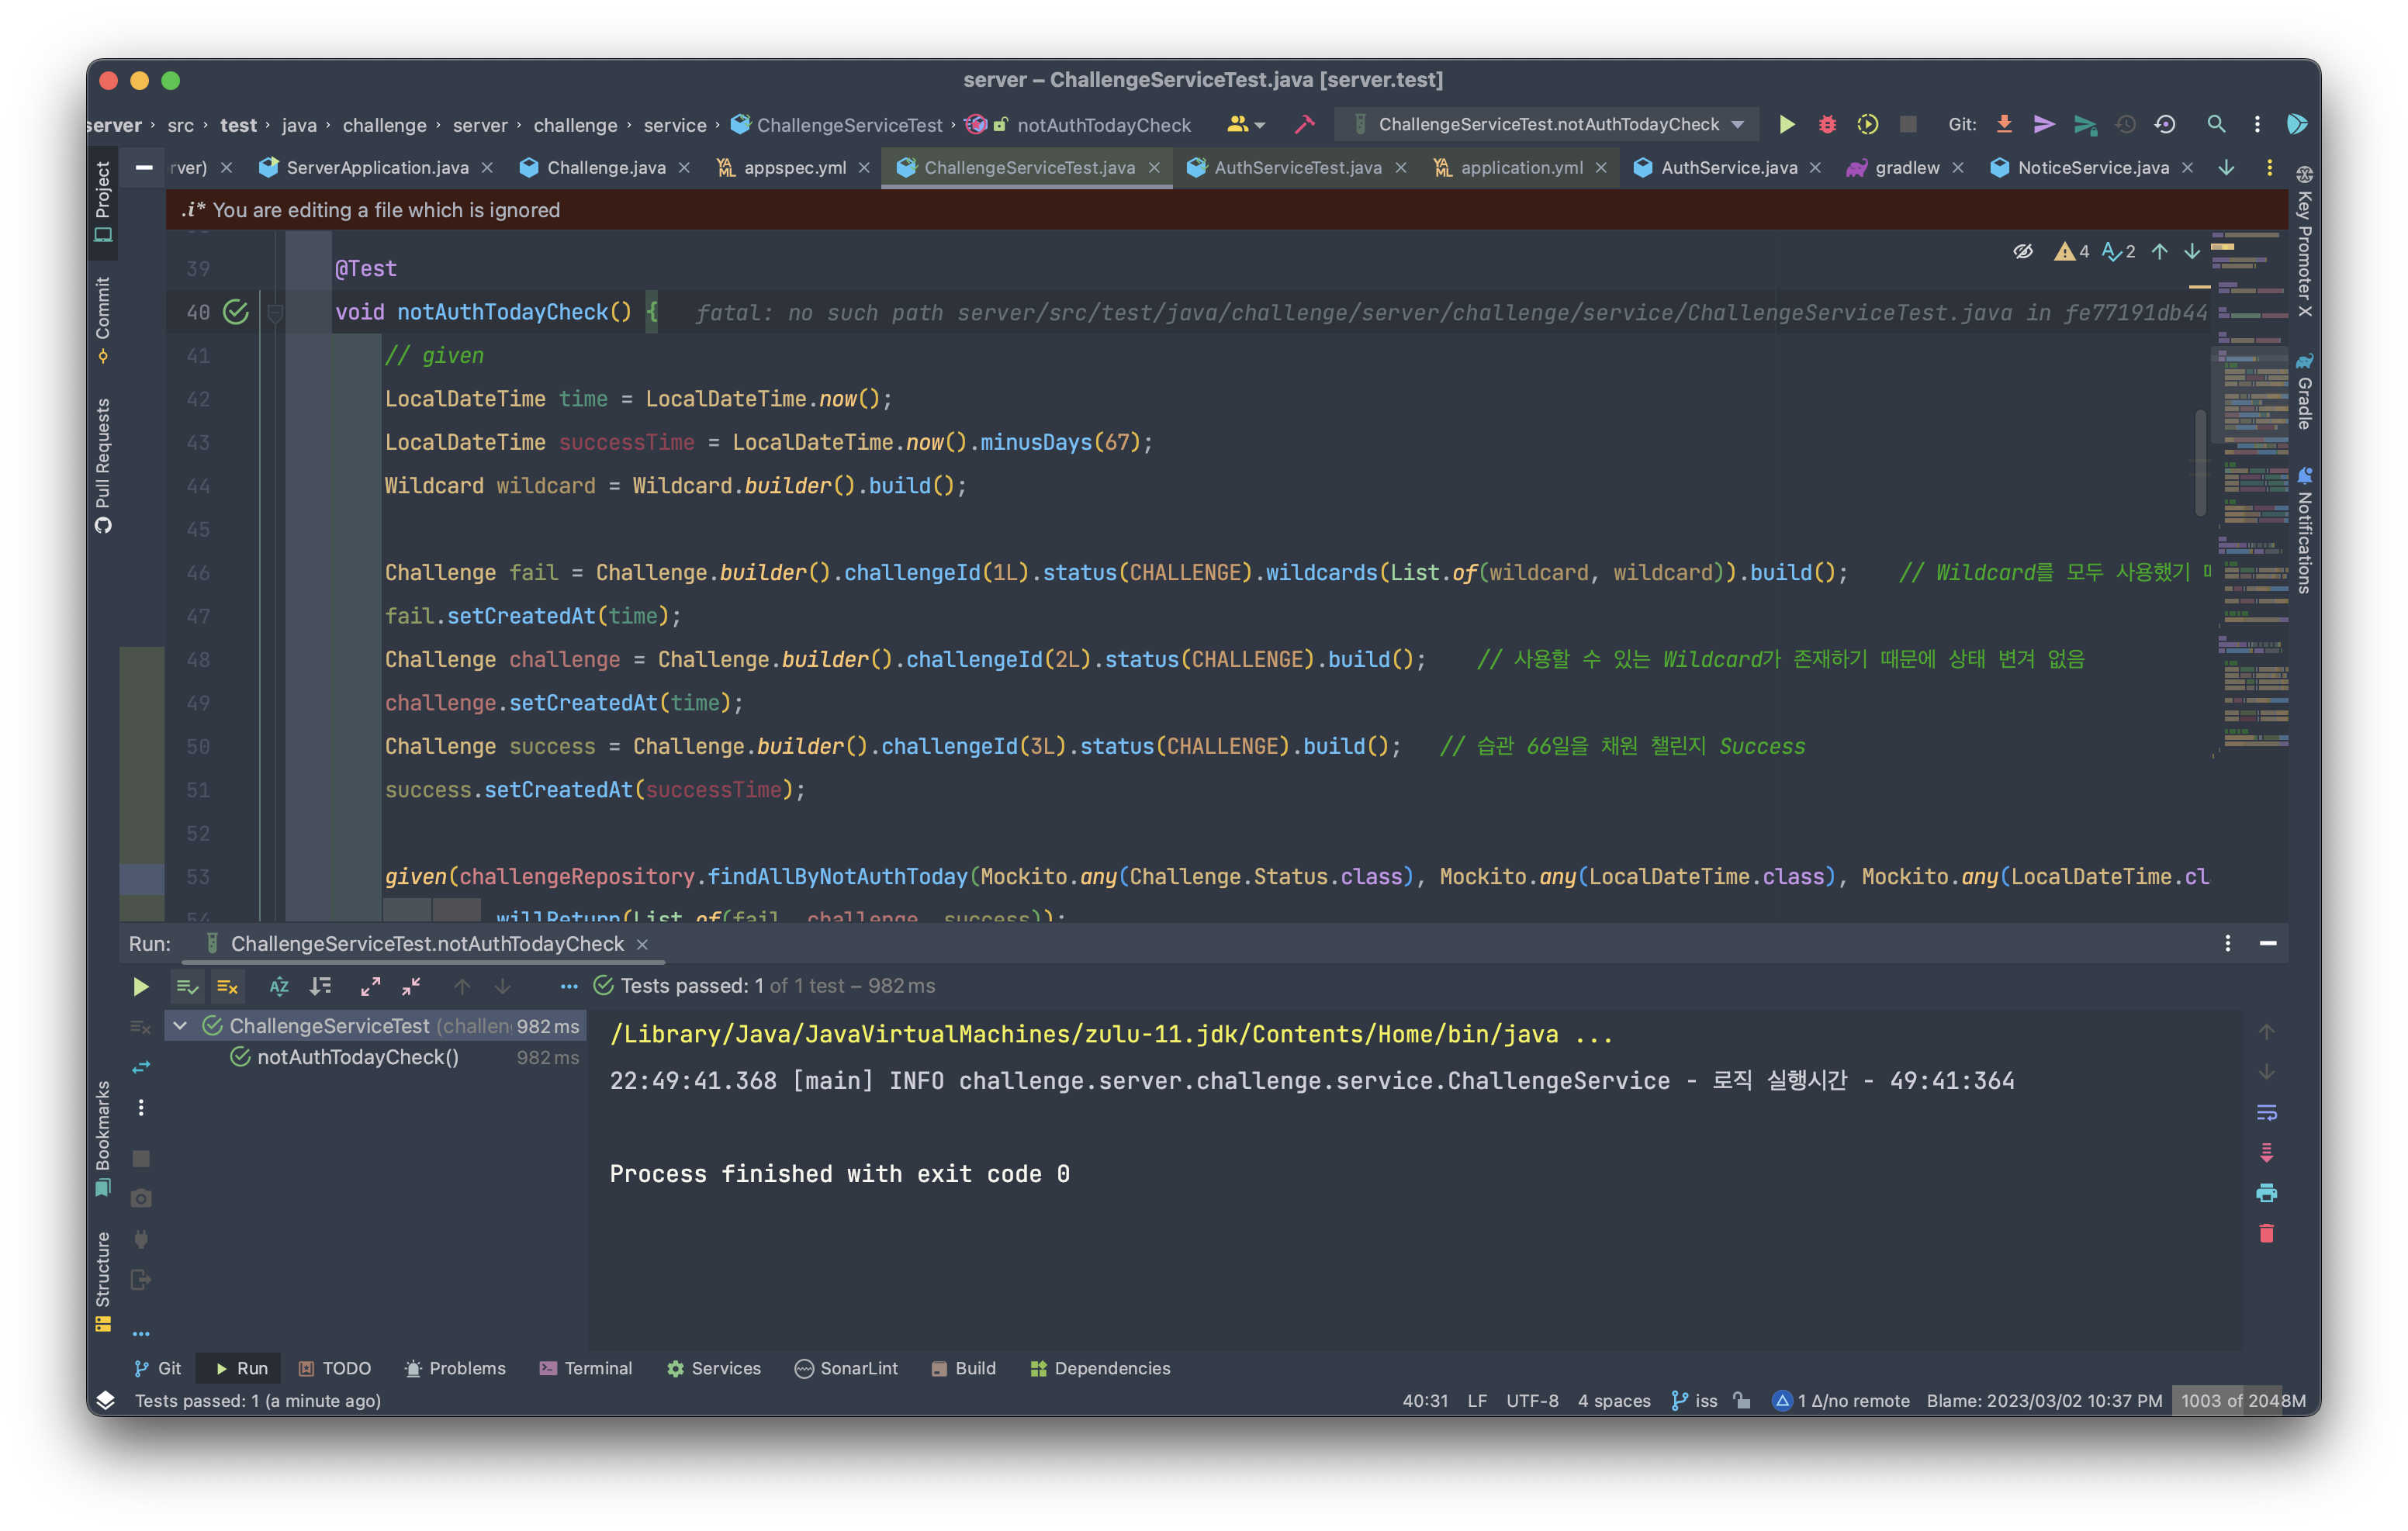This screenshot has height=1531, width=2408.
Task: Show hidden editor tabs dropdown arrow
Action: [2226, 167]
